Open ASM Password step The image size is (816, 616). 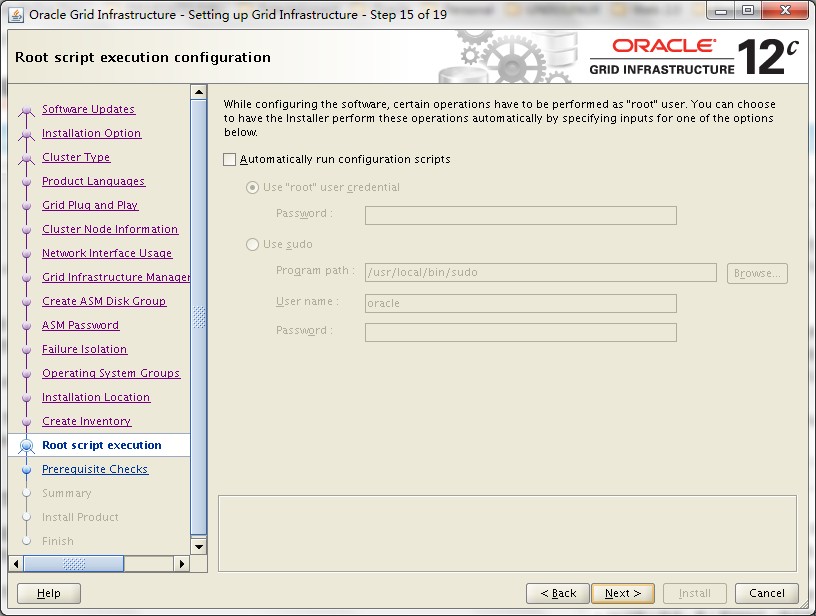coord(81,325)
